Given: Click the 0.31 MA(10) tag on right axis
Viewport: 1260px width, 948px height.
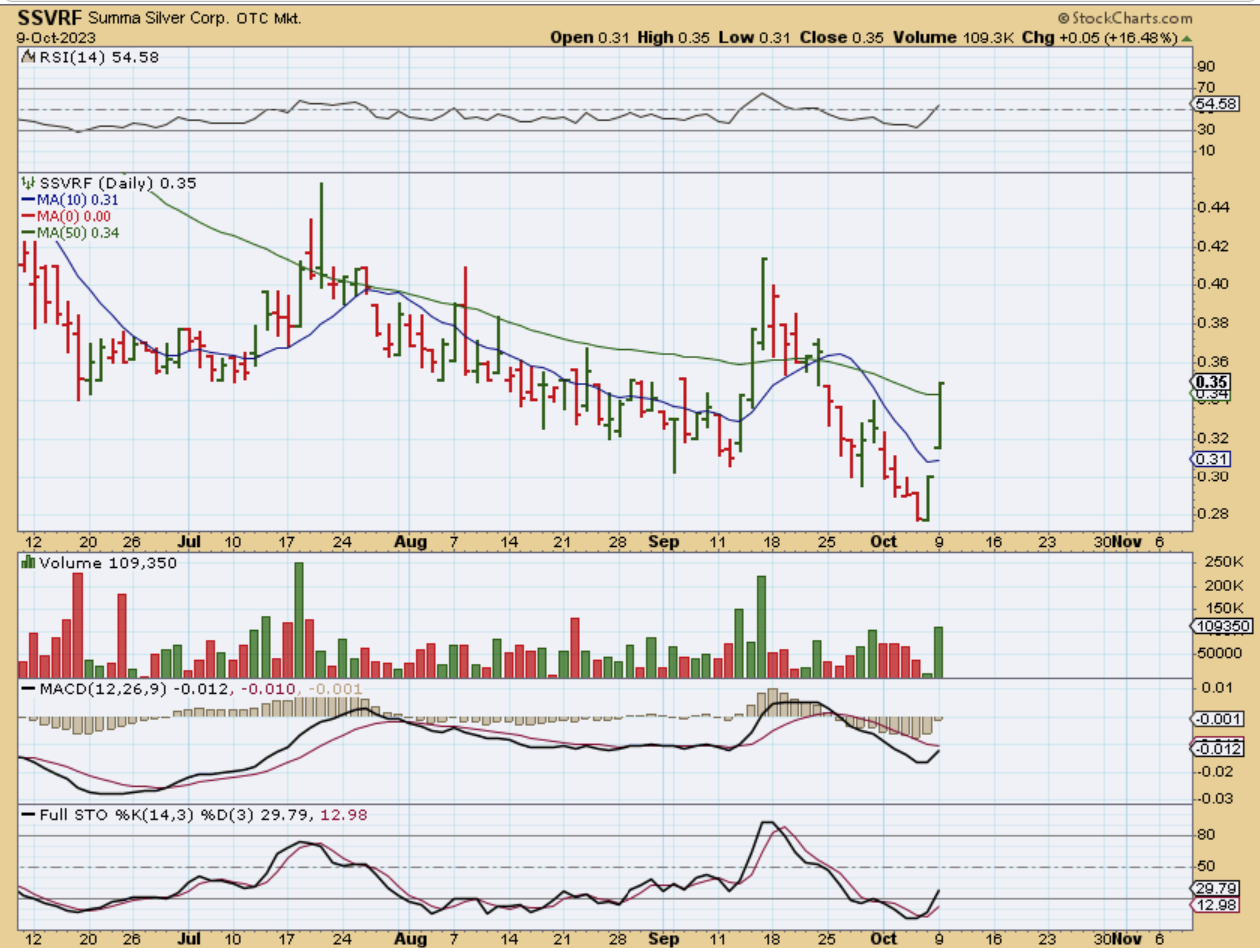Looking at the screenshot, I should pos(1213,459).
